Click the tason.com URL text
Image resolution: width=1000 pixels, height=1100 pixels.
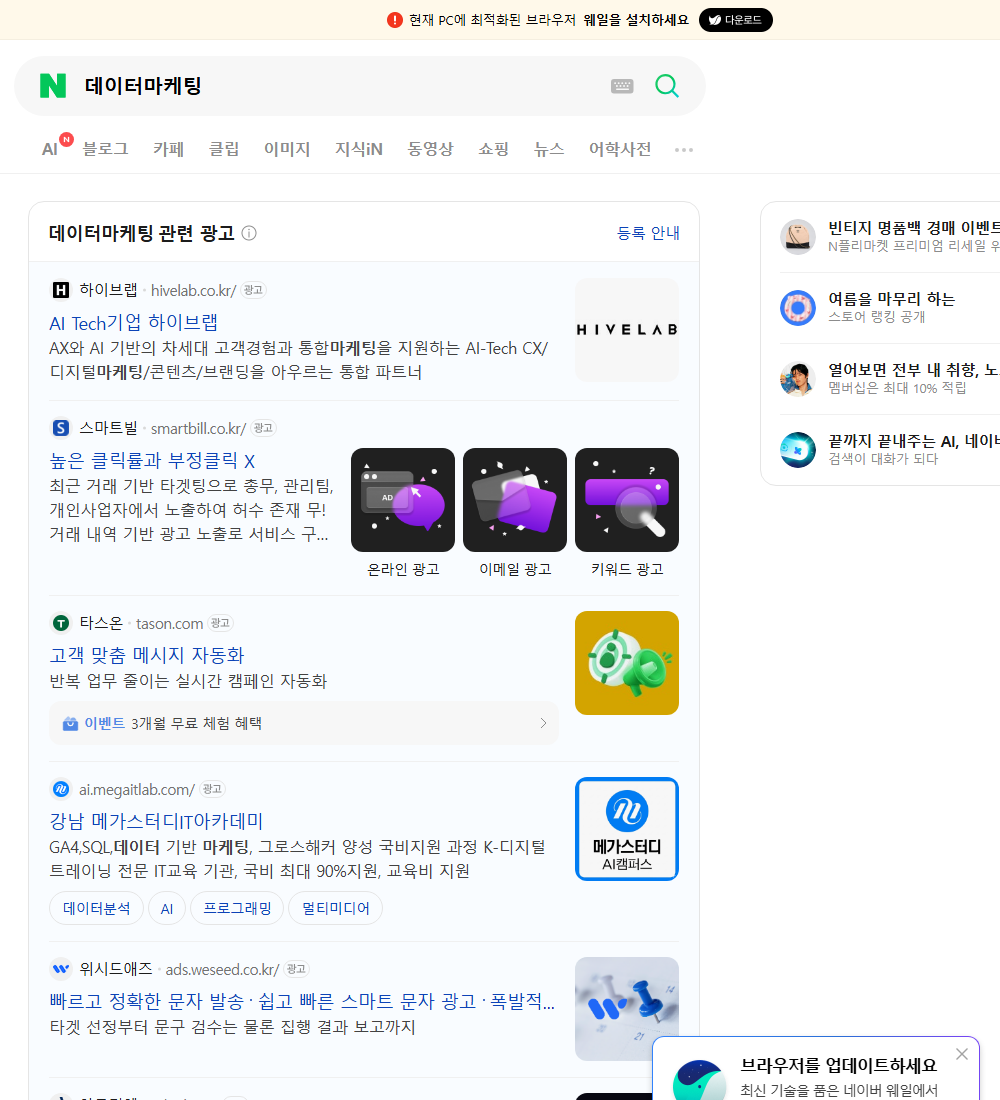(x=169, y=624)
